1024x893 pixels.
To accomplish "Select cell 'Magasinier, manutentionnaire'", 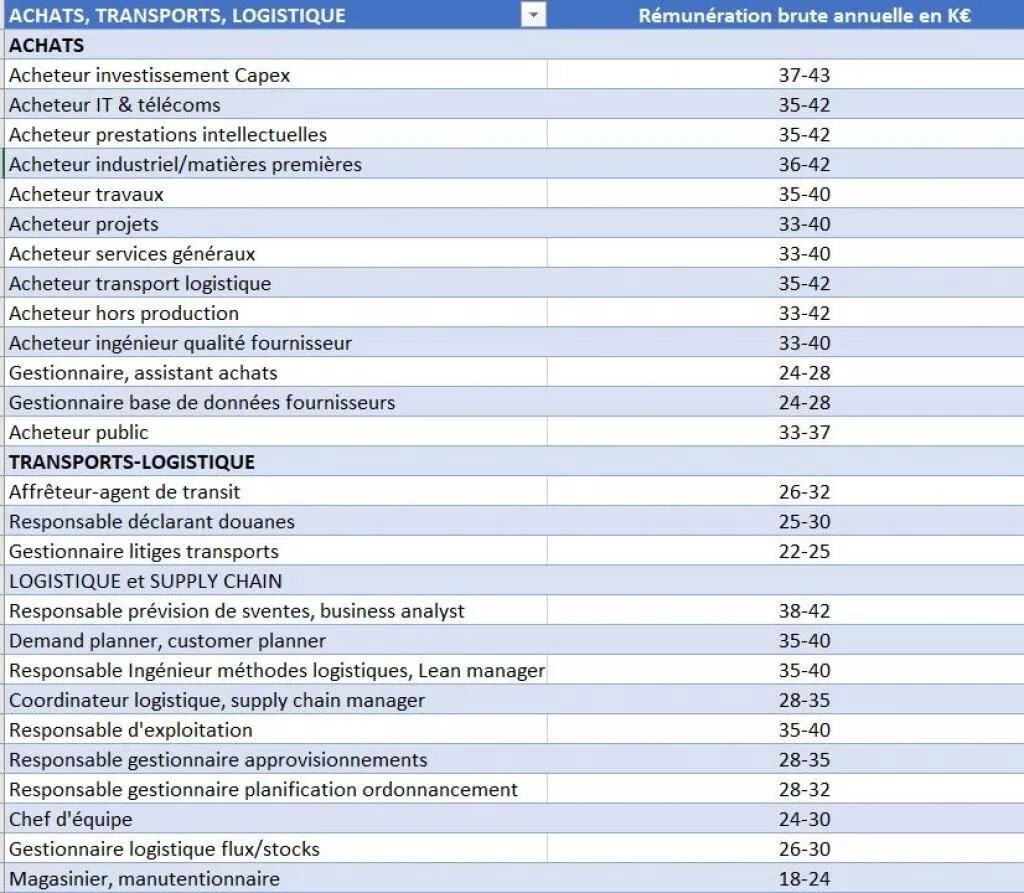I will (276, 877).
